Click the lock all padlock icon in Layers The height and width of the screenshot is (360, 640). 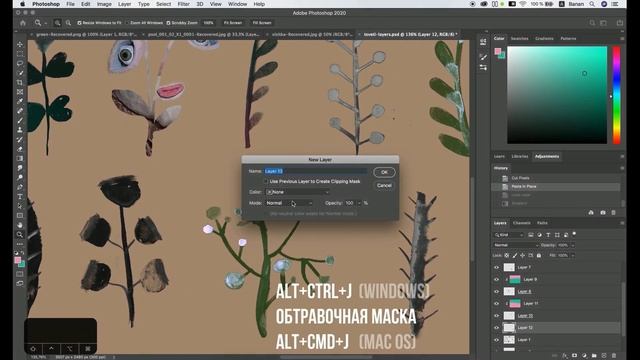(539, 256)
